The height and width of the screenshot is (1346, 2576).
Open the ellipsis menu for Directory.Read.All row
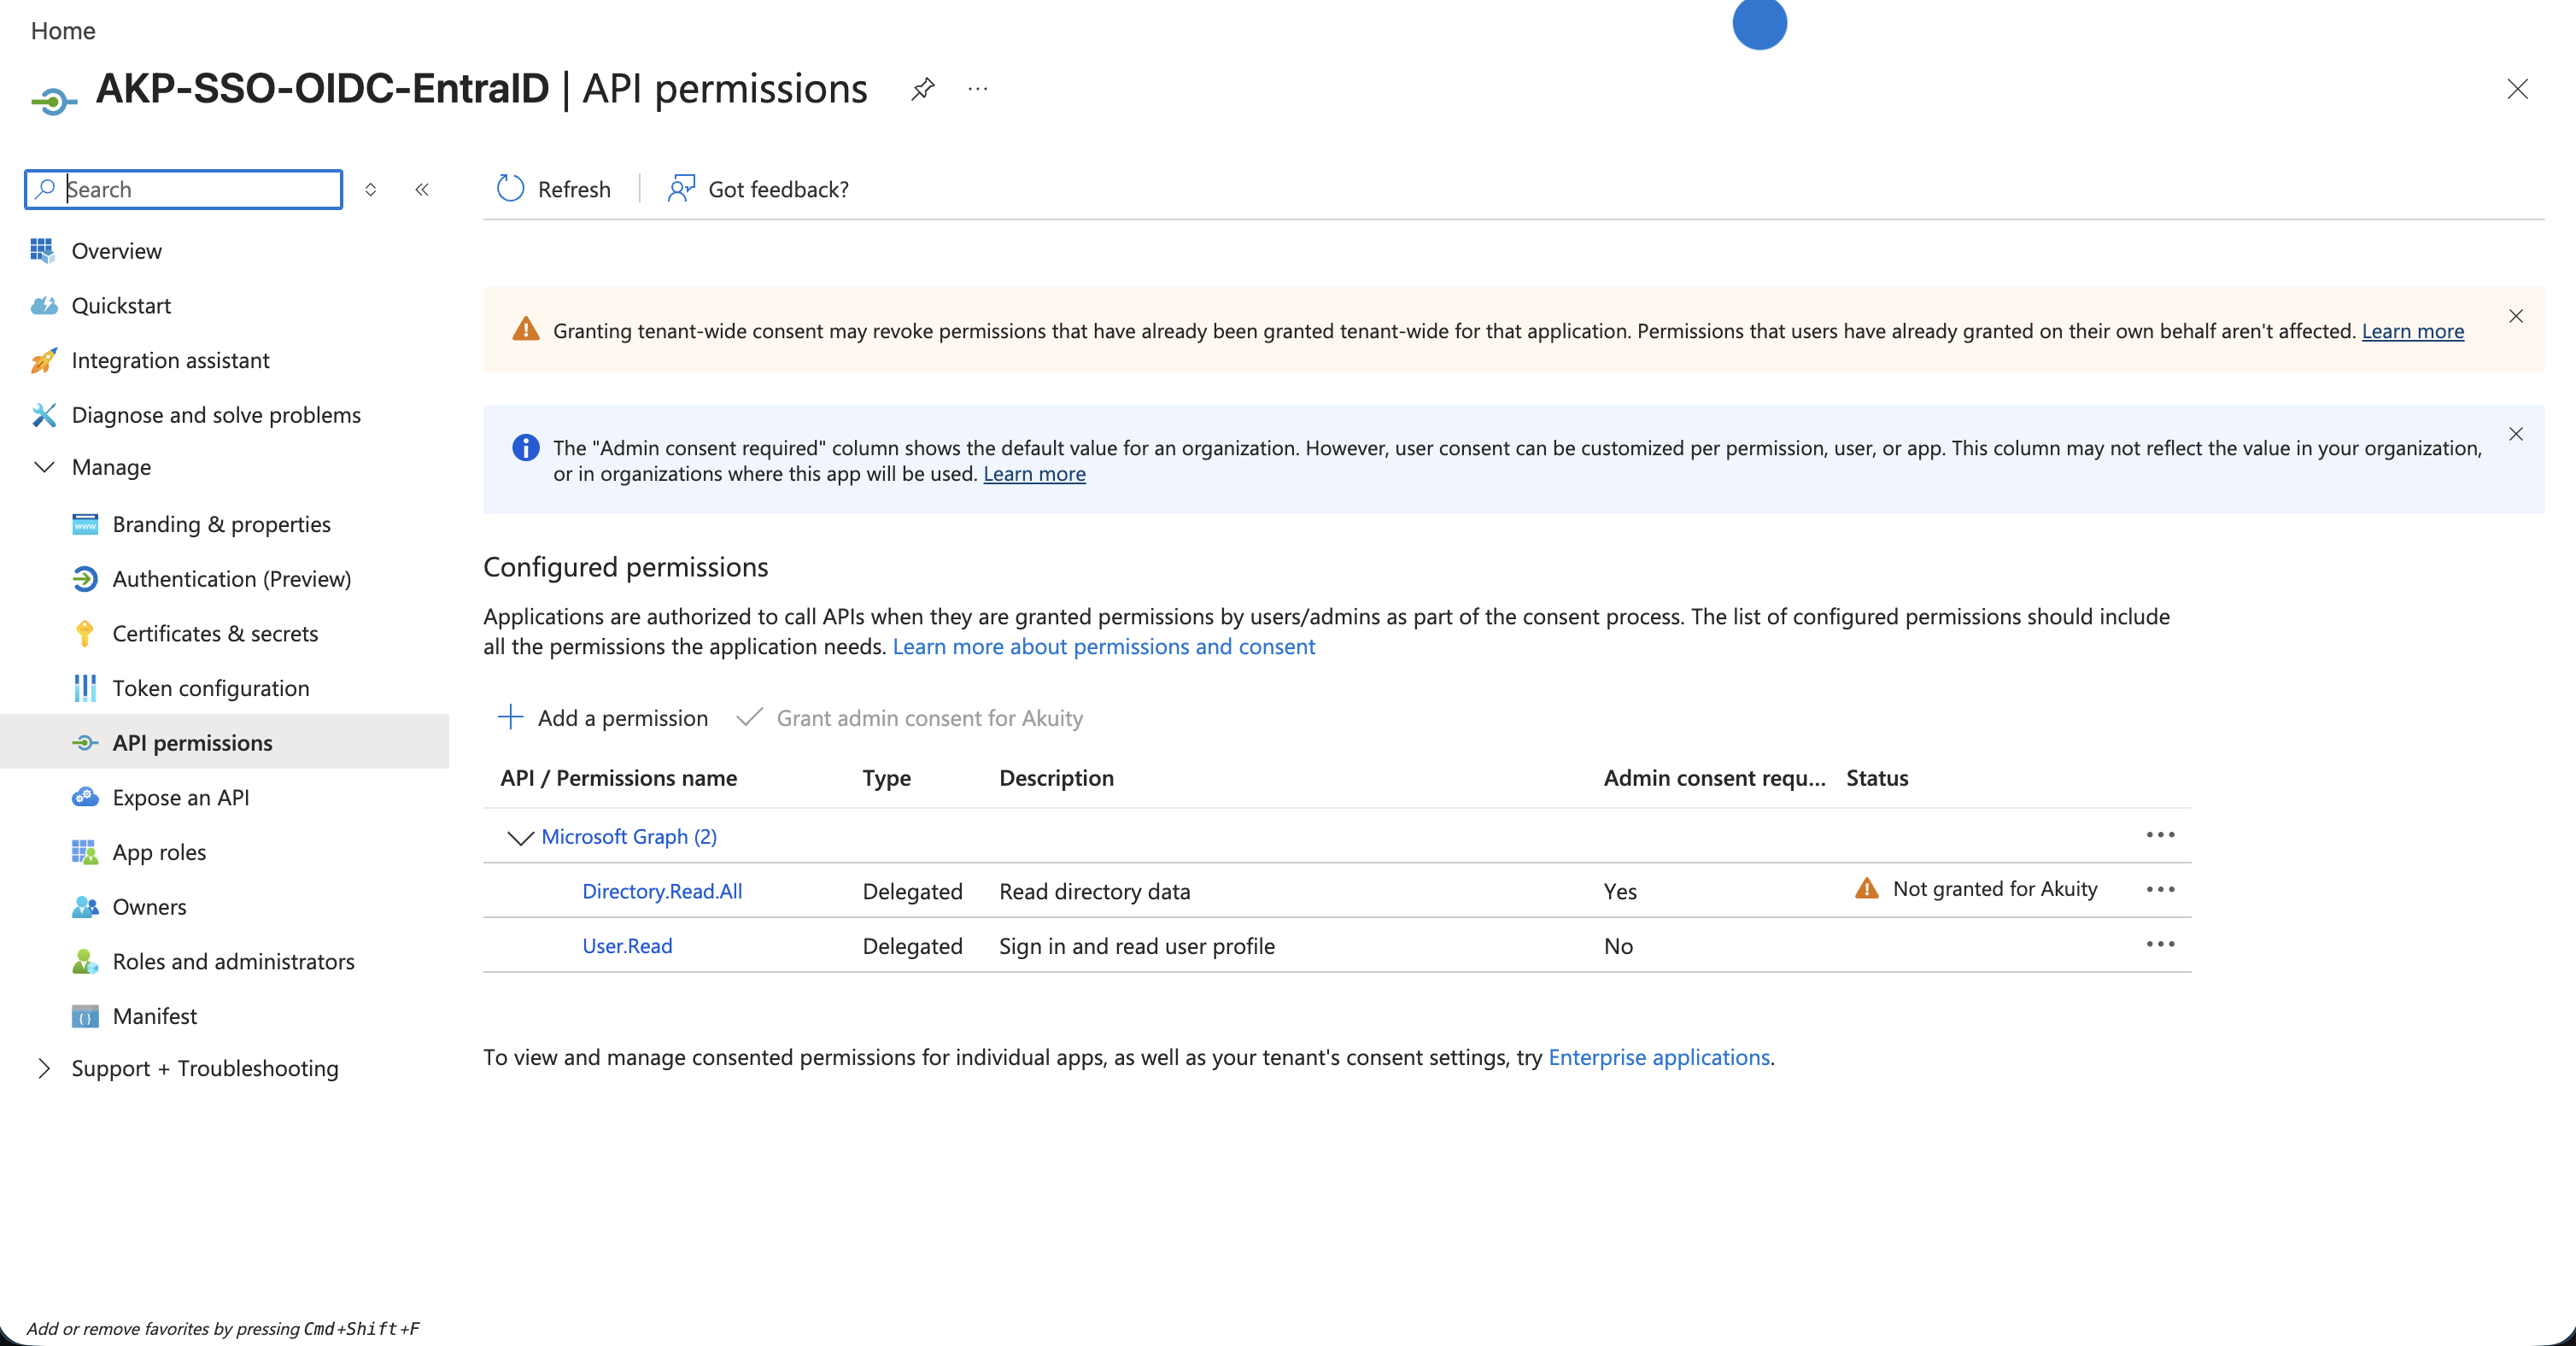tap(2160, 890)
